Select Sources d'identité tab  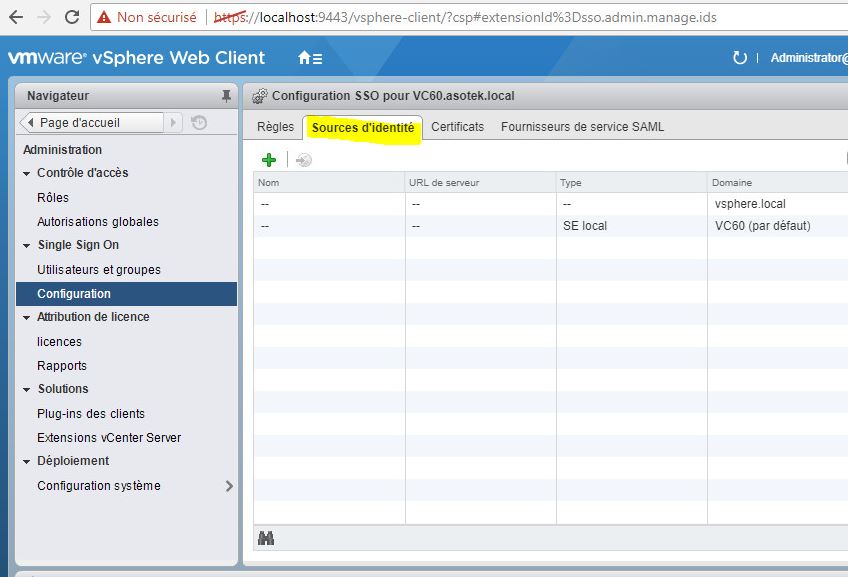363,128
